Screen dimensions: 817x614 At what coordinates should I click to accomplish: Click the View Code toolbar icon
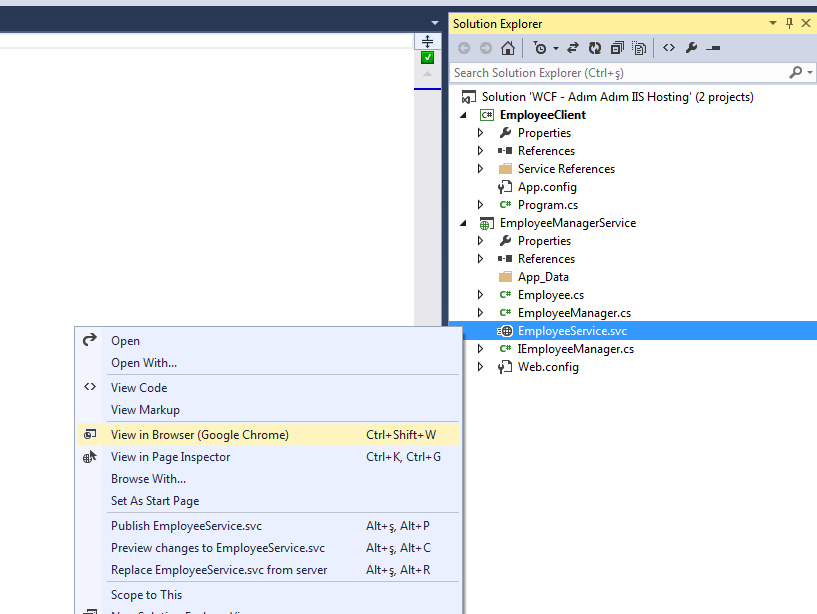pyautogui.click(x=669, y=48)
